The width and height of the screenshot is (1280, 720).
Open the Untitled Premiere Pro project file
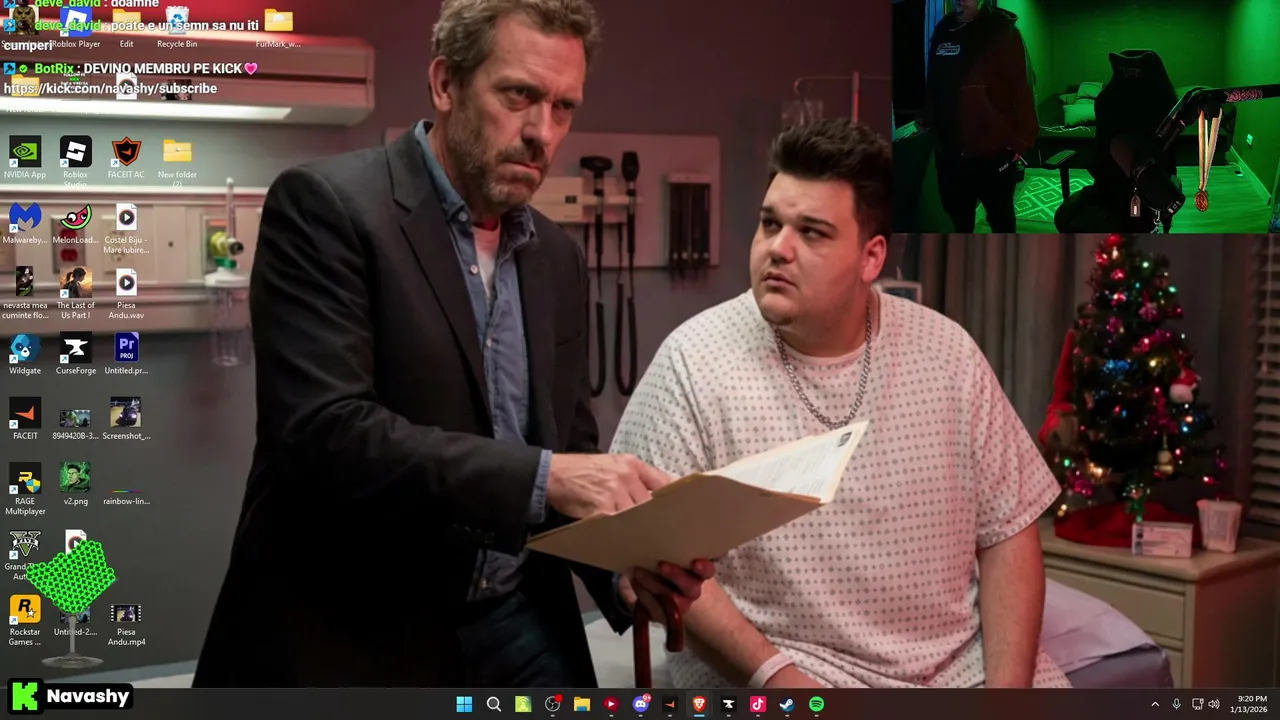coord(126,354)
